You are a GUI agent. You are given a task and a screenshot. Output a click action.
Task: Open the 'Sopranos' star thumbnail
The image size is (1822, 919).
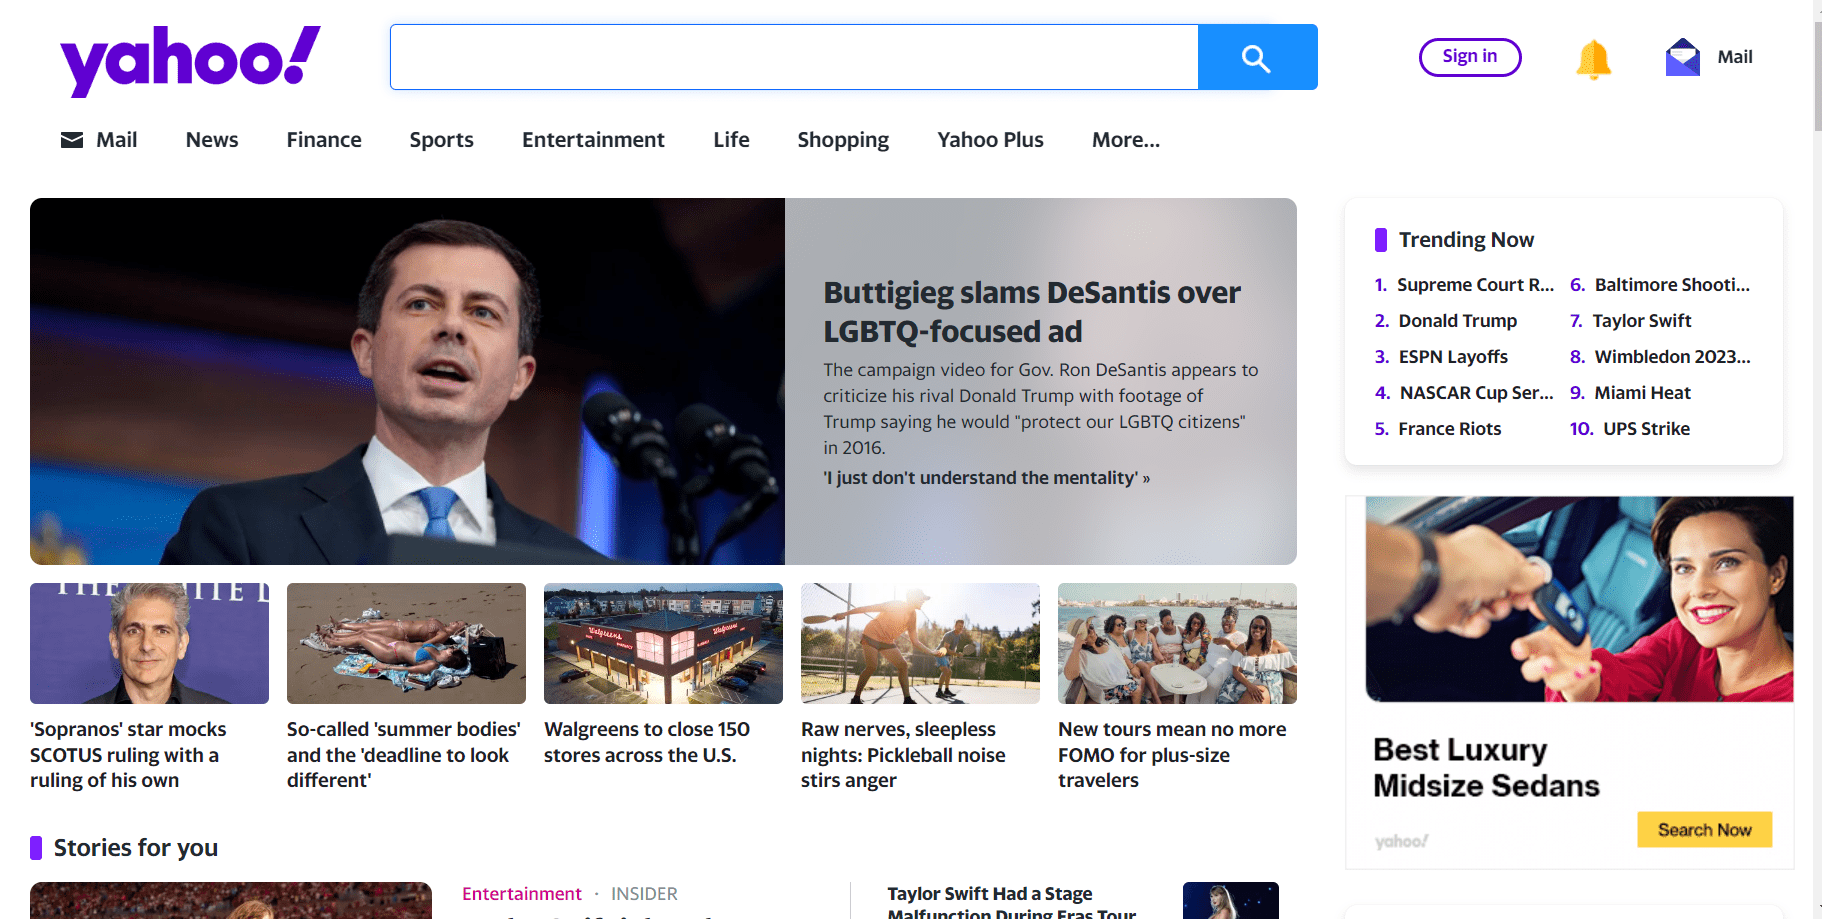(149, 643)
